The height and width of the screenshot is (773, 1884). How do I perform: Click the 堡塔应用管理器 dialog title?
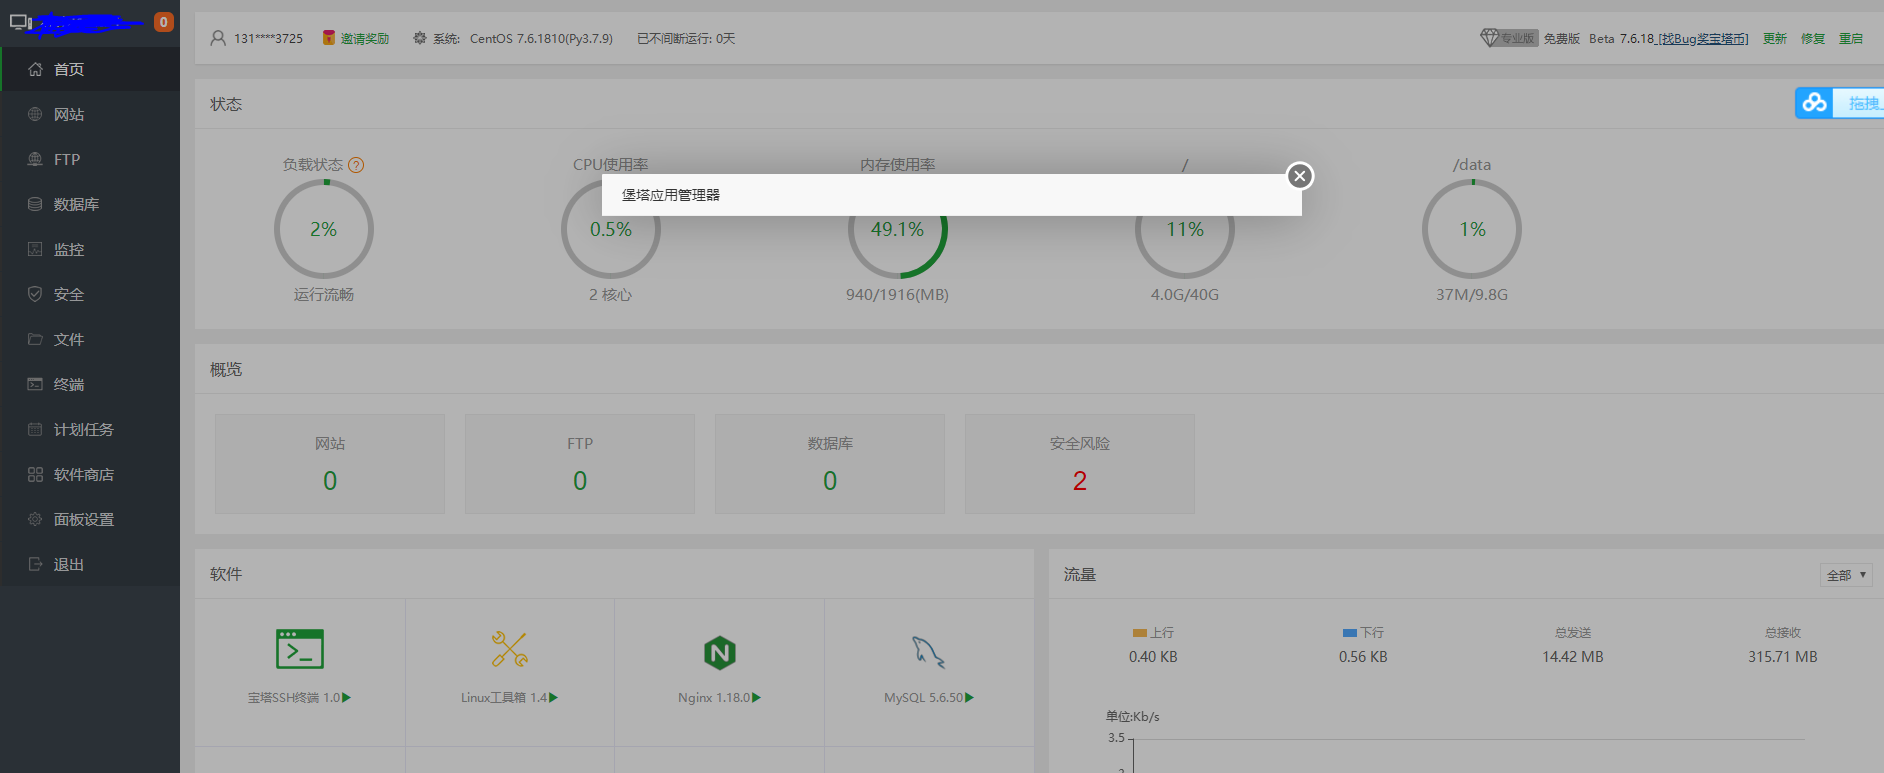tap(671, 195)
